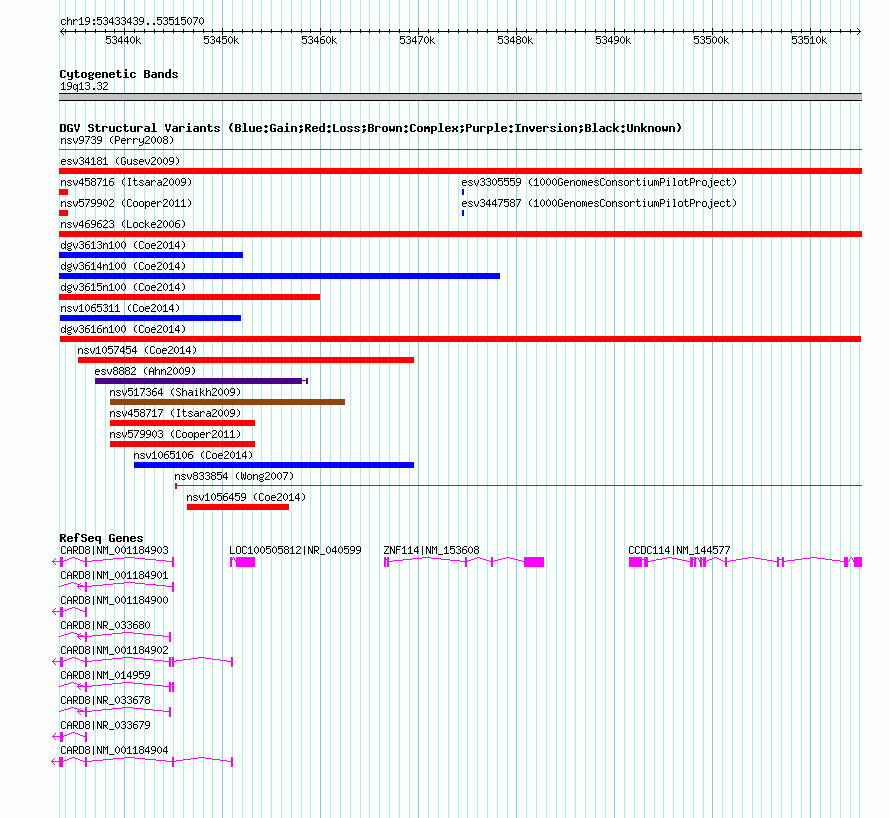This screenshot has height=818, width=890.
Task: Click the tiny esv3305559 blue marker
Action: (x=463, y=192)
